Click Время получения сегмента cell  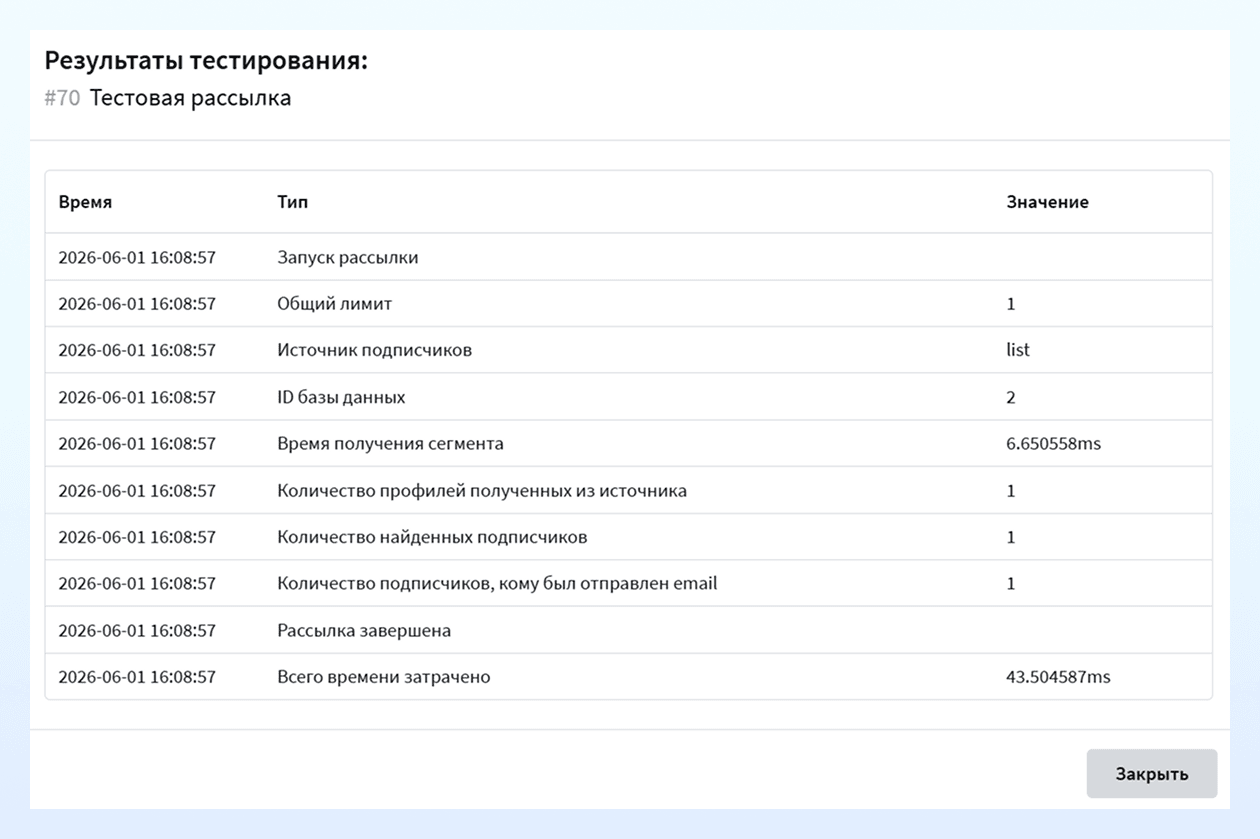click(390, 443)
